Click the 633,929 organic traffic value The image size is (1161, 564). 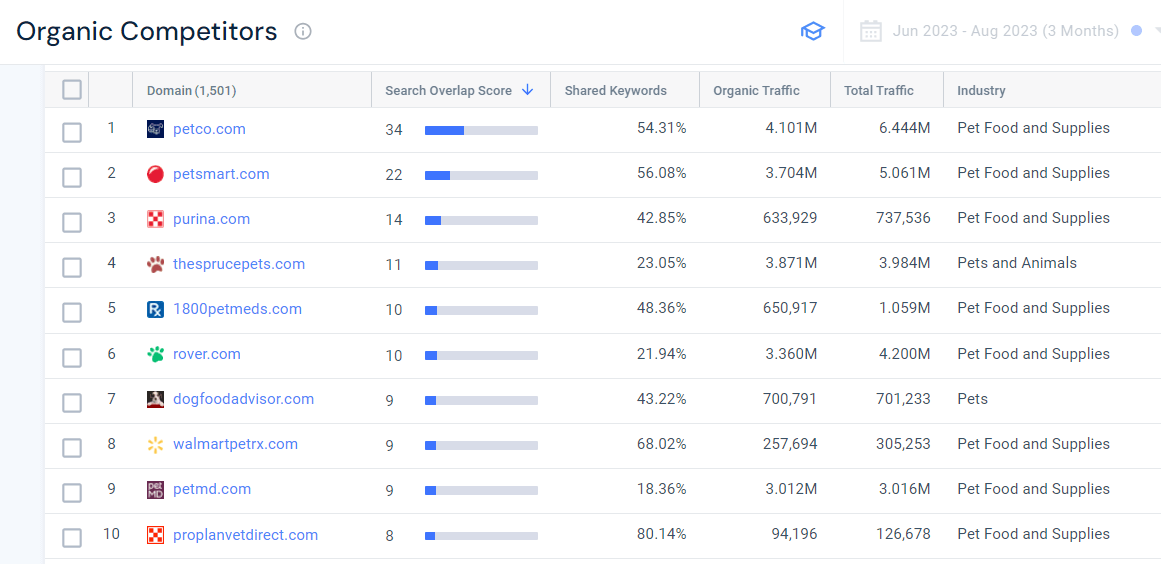pos(790,218)
